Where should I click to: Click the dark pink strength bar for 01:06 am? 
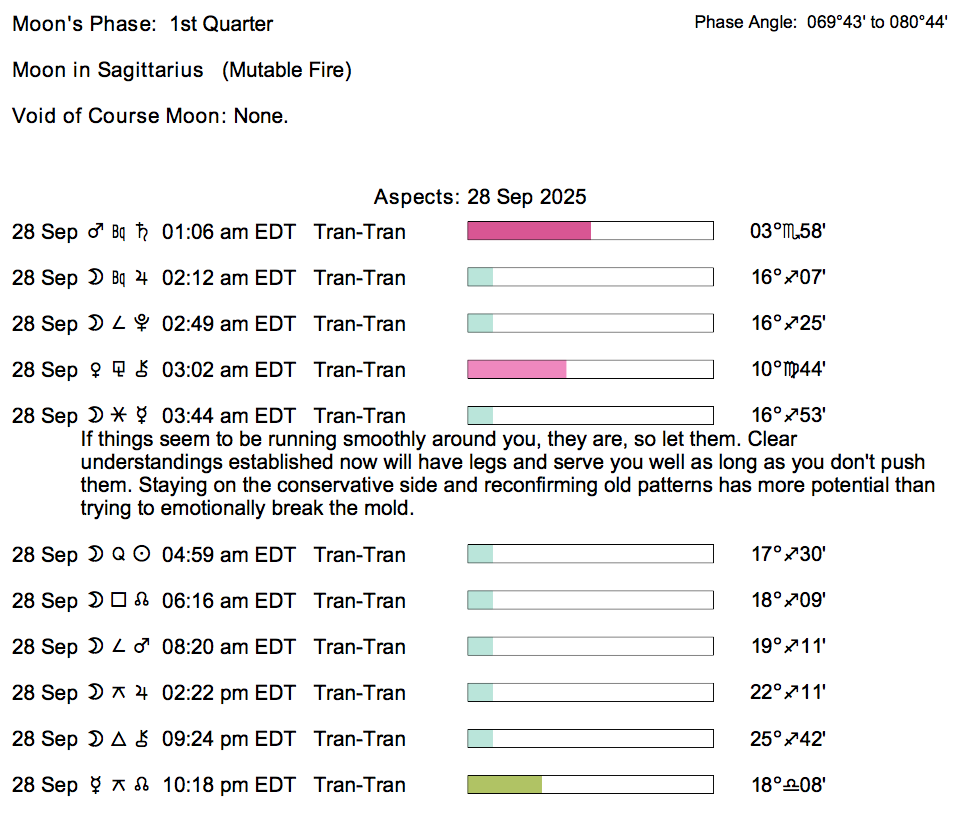(x=529, y=232)
